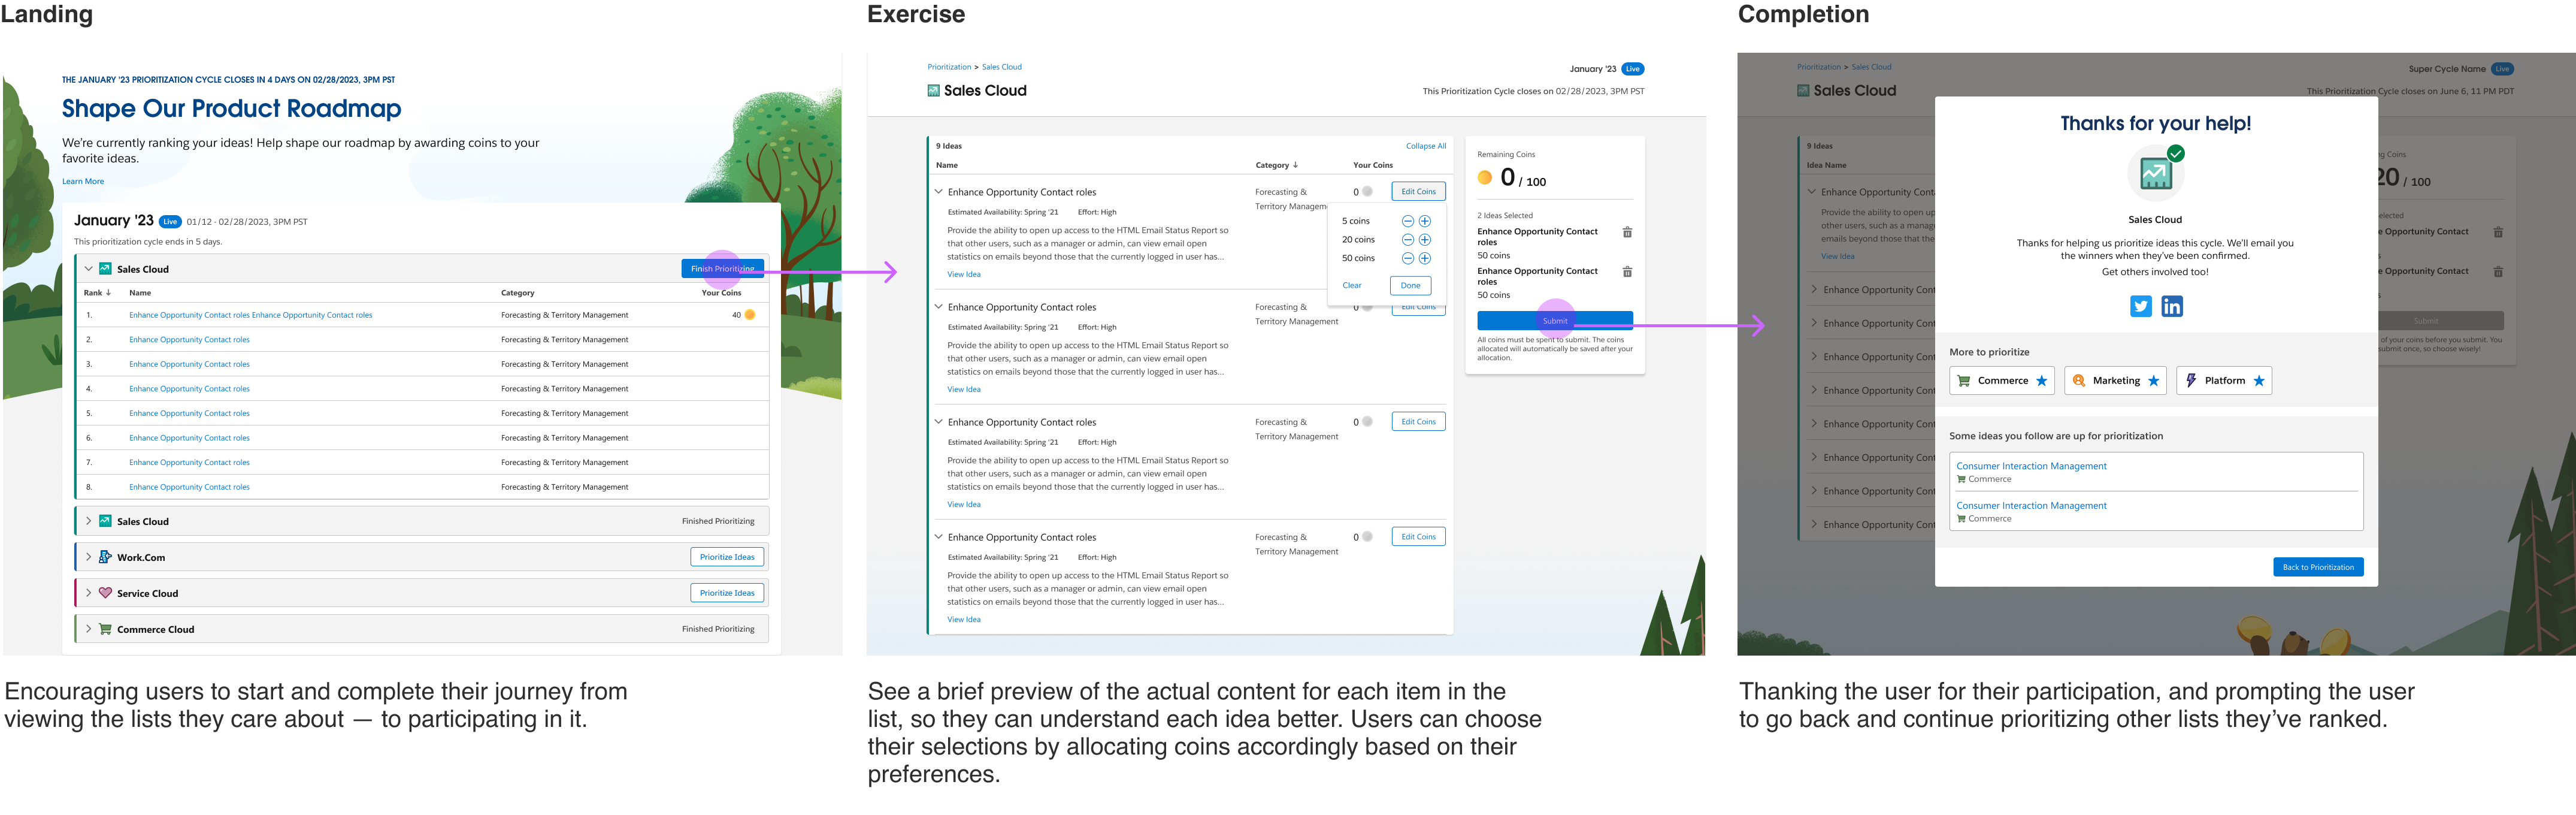Expand the Sales Cloud row marked Finished Prioritizing
The width and height of the screenshot is (2576, 815).
point(88,521)
